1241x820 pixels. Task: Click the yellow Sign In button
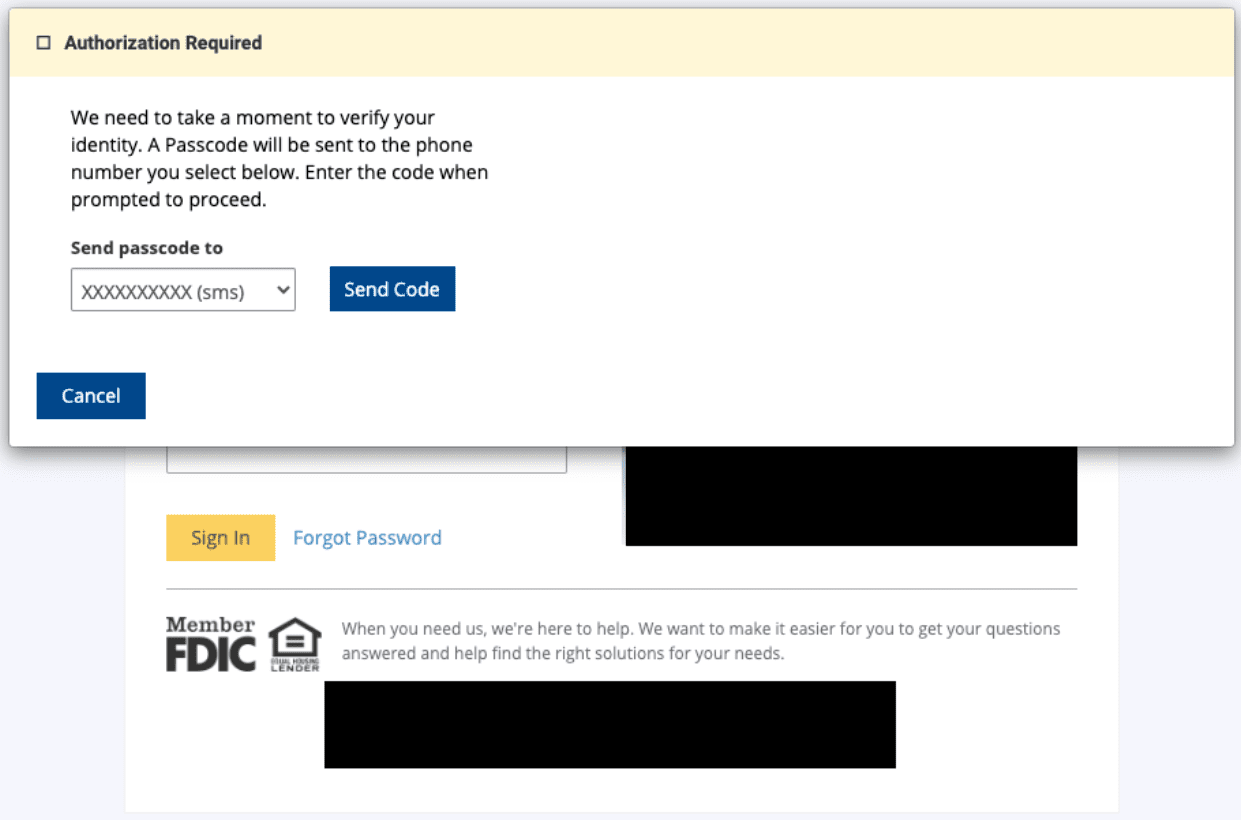tap(220, 538)
